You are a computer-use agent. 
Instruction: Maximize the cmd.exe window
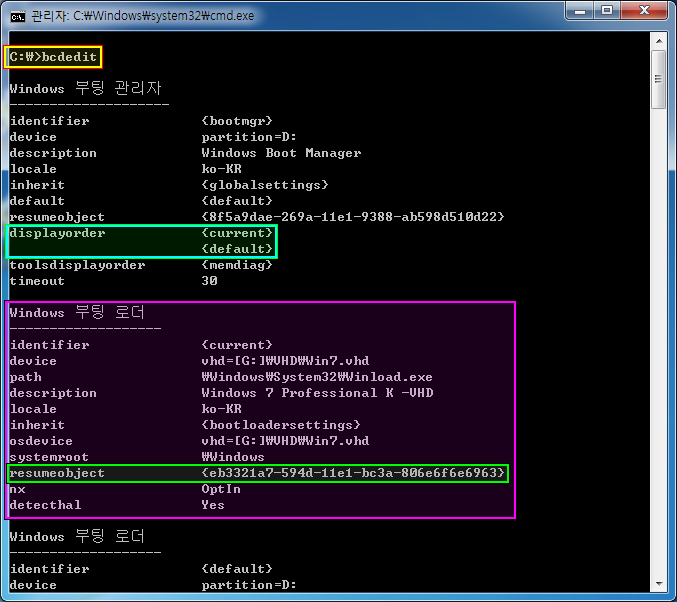(x=607, y=10)
